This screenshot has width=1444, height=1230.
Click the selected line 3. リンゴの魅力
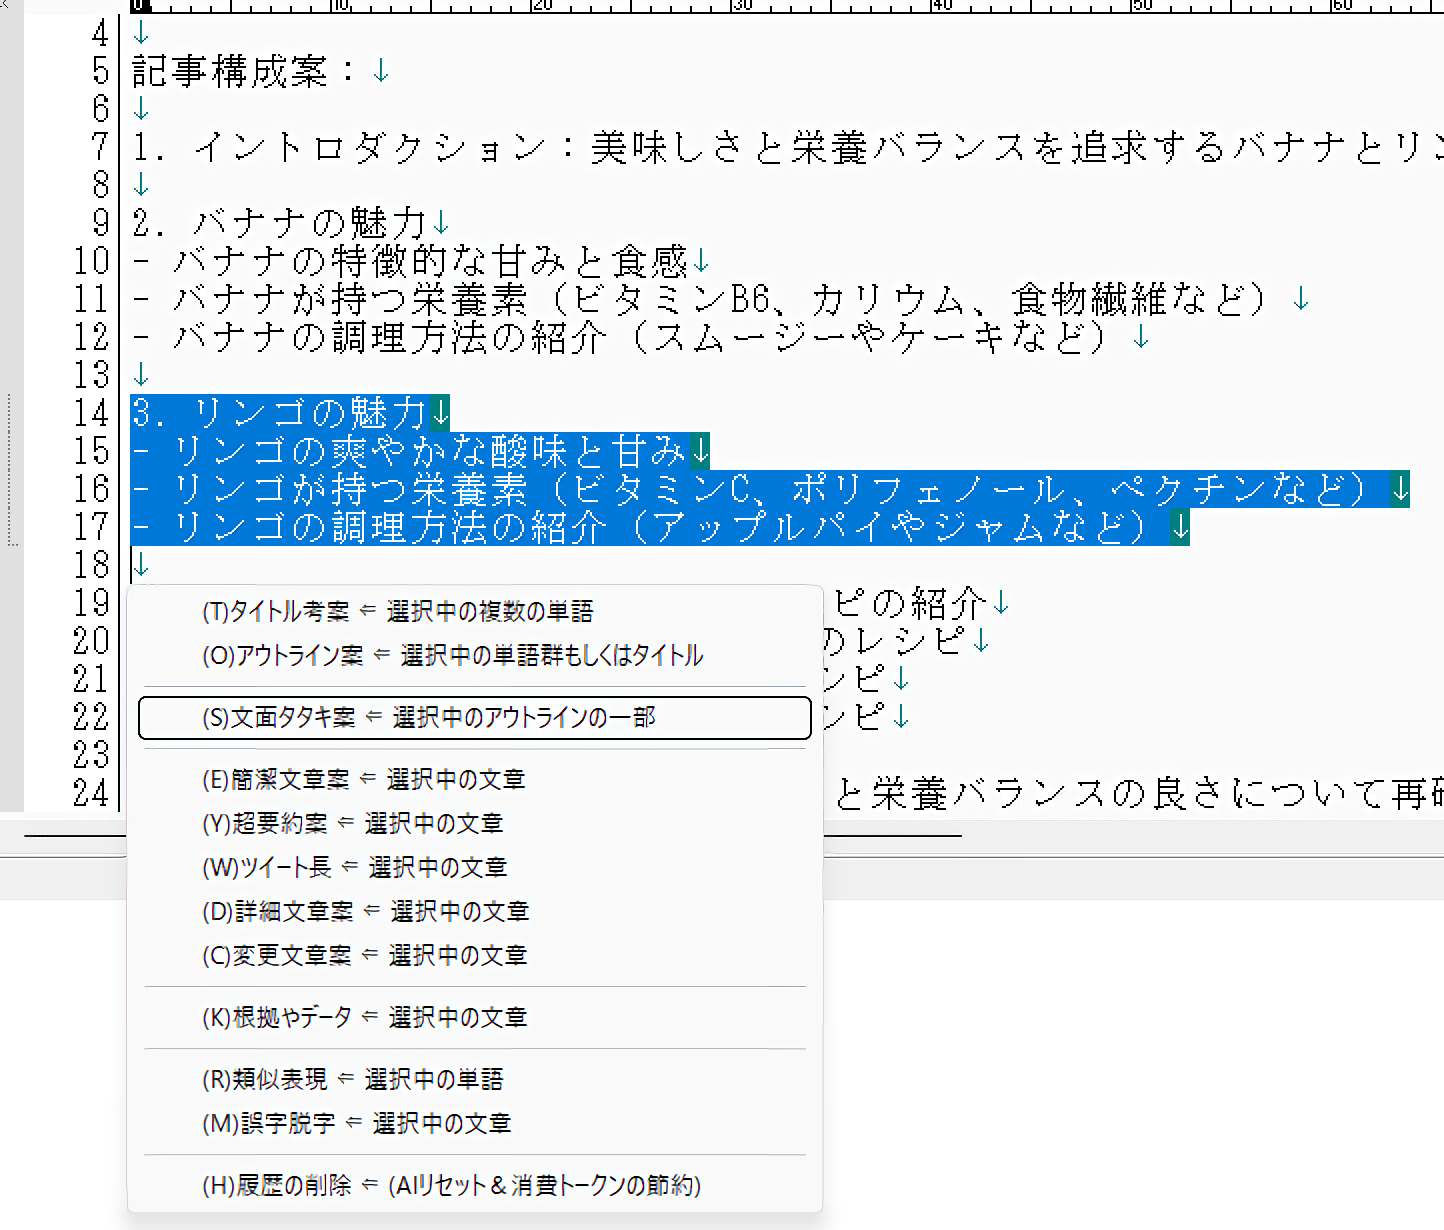280,413
